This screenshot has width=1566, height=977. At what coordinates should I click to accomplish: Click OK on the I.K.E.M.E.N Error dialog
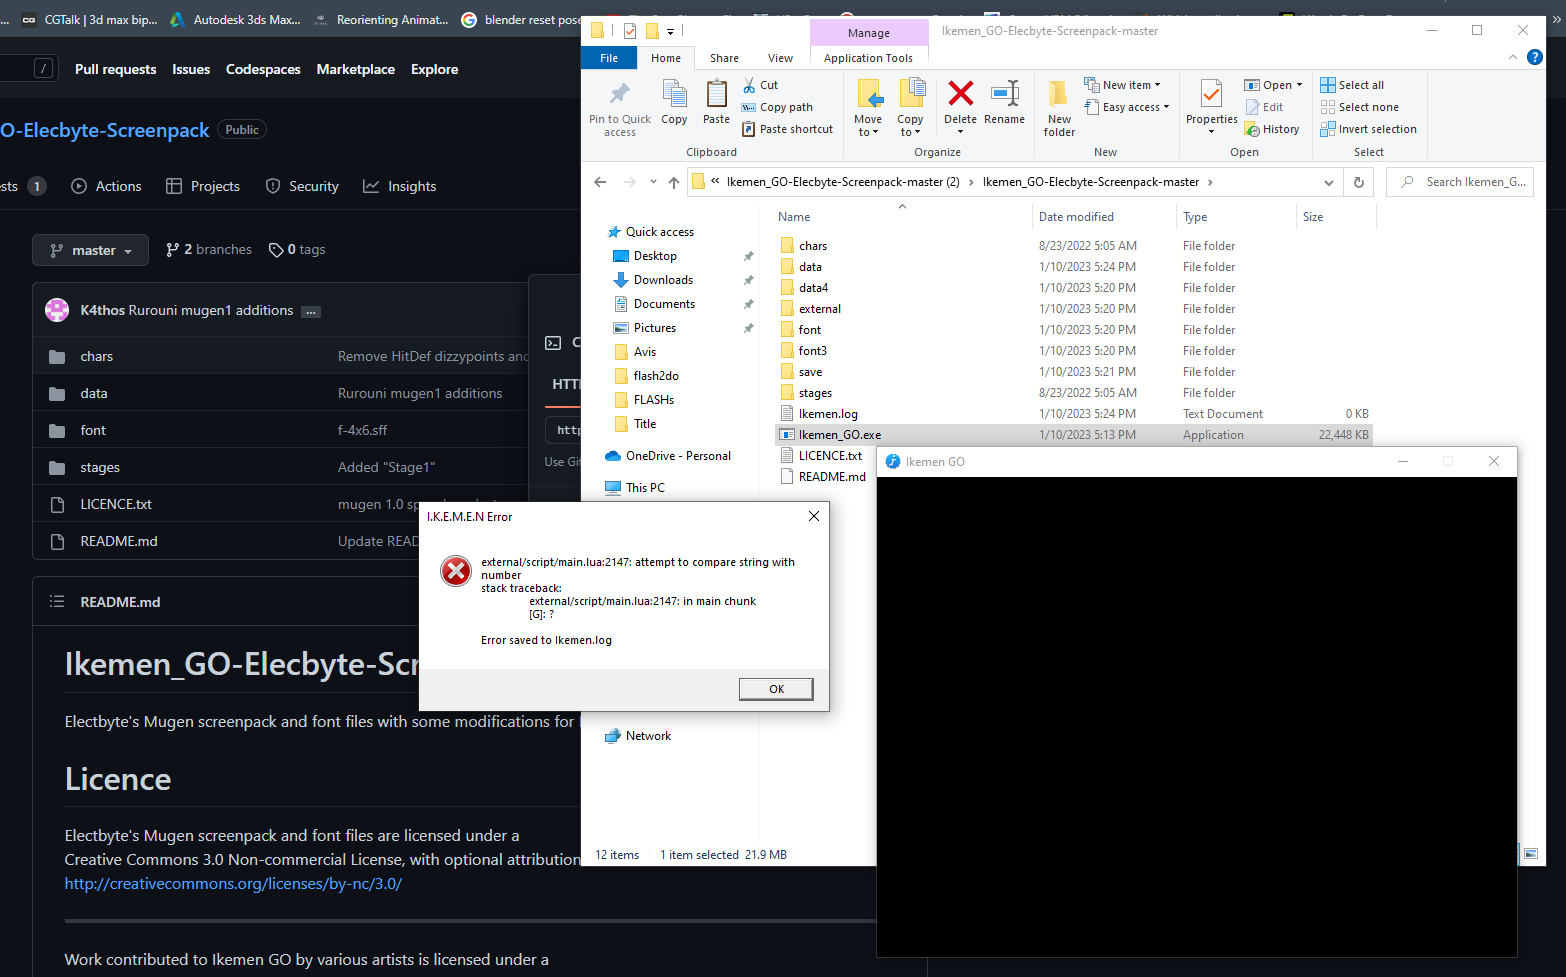point(775,688)
